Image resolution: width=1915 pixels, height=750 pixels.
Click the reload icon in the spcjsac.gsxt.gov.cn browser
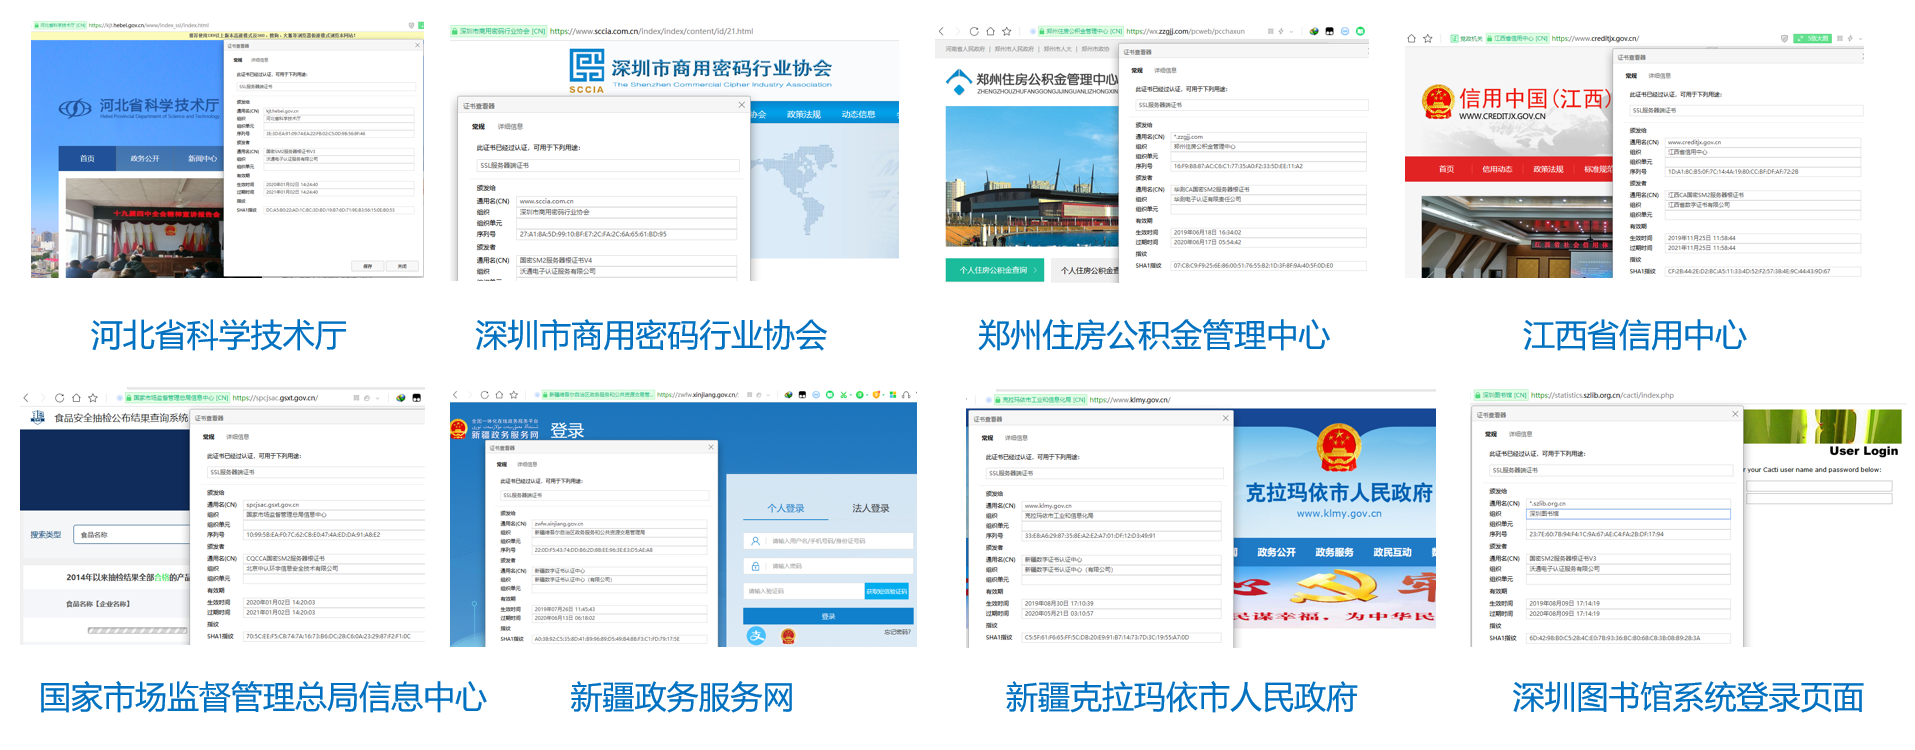point(59,398)
